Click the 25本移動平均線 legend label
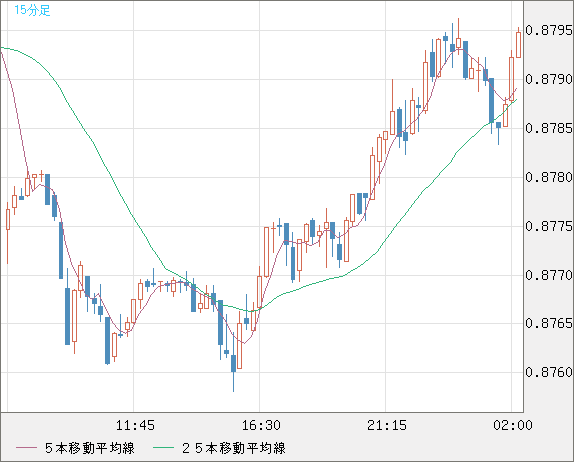 (234, 448)
